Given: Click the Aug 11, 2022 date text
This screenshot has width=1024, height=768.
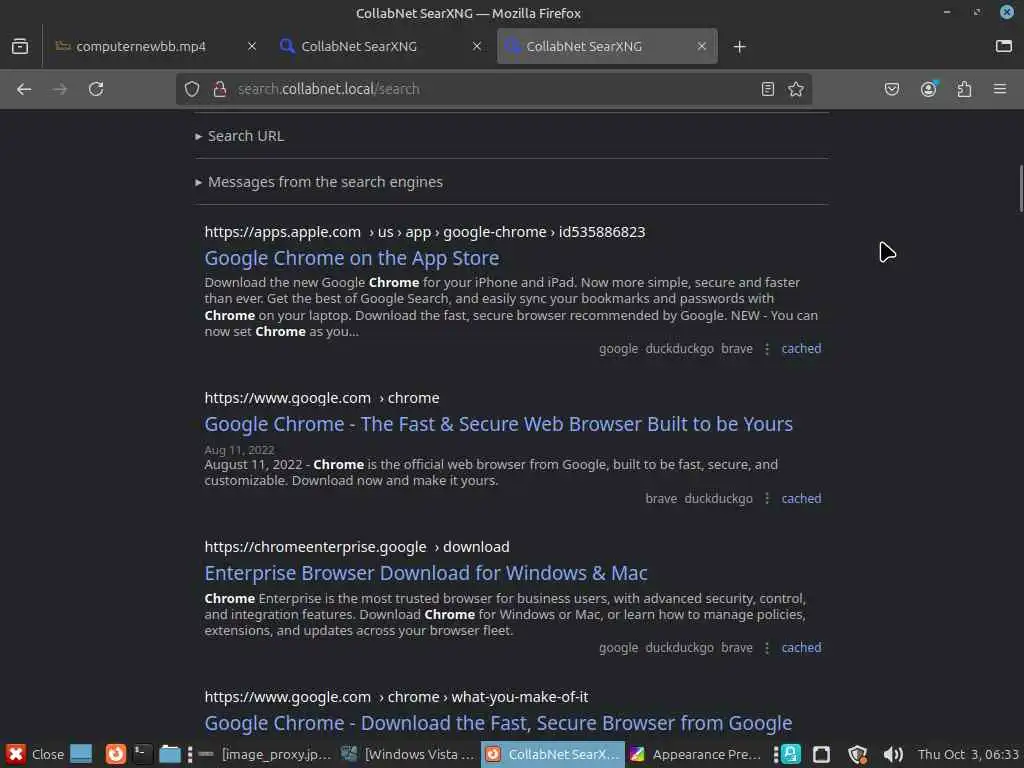Looking at the screenshot, I should coord(239,450).
